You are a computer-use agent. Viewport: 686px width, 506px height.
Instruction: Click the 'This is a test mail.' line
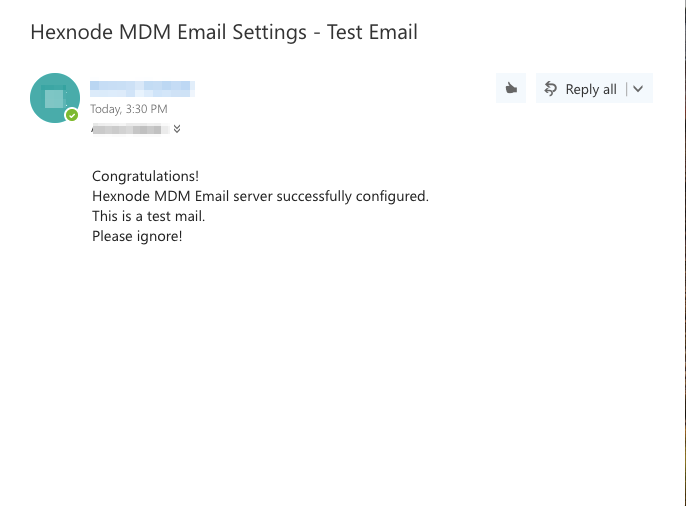point(148,216)
